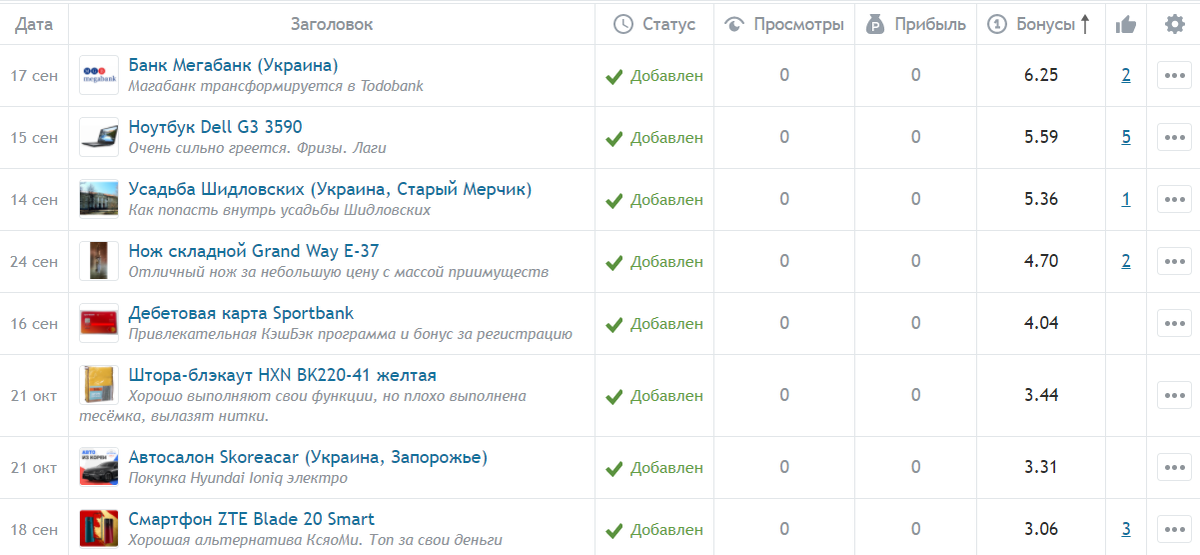
Task: Click bonus value 5.59
Action: tap(1041, 138)
